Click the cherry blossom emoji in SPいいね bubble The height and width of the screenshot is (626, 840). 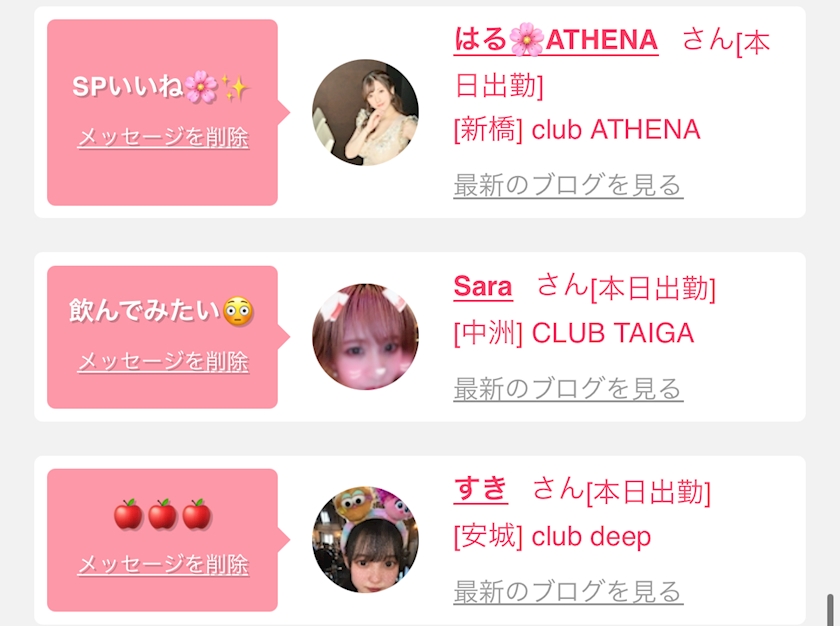[201, 87]
